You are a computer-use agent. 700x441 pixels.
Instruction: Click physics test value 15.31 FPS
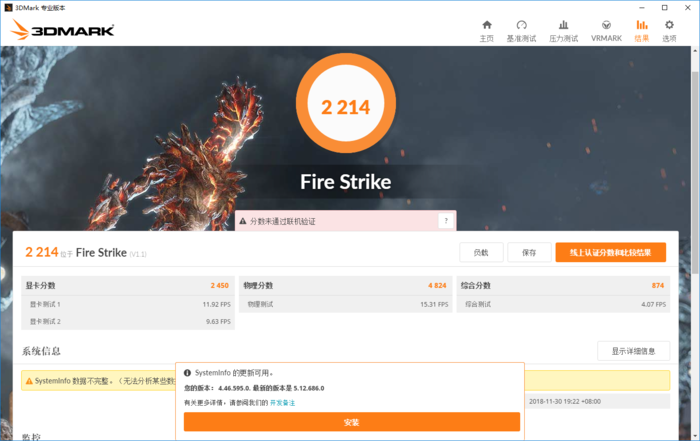click(x=434, y=304)
